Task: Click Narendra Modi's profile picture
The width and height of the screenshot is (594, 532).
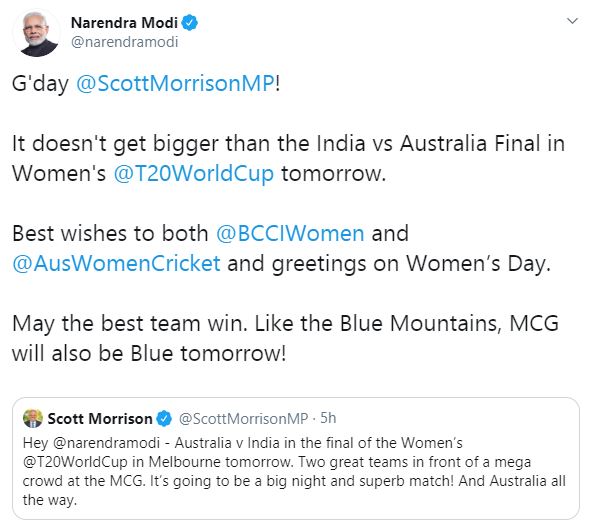Action: 36,33
